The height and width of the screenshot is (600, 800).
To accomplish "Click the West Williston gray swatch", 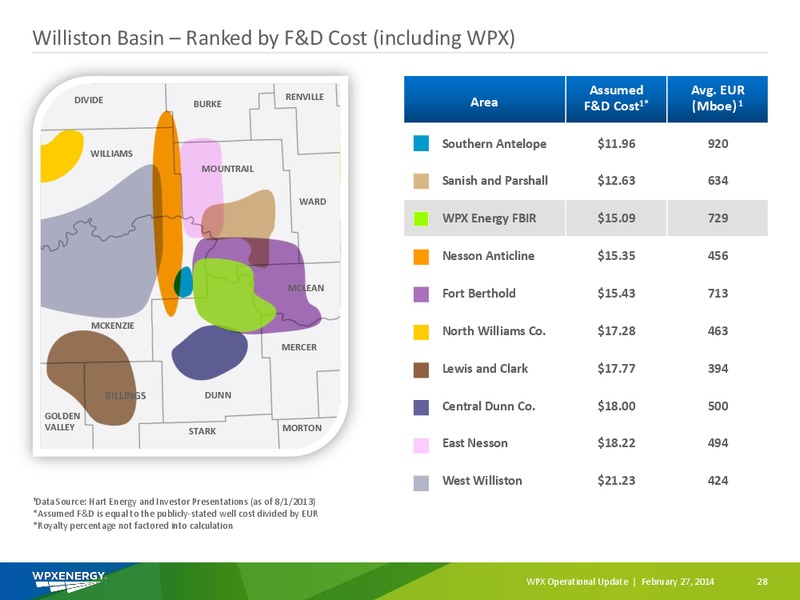I will coord(421,482).
